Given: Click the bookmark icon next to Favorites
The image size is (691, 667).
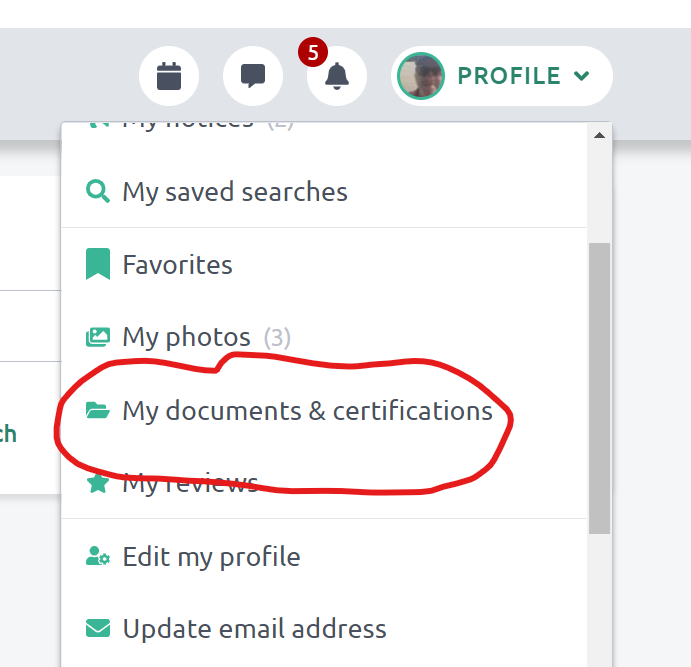Looking at the screenshot, I should pos(97,265).
